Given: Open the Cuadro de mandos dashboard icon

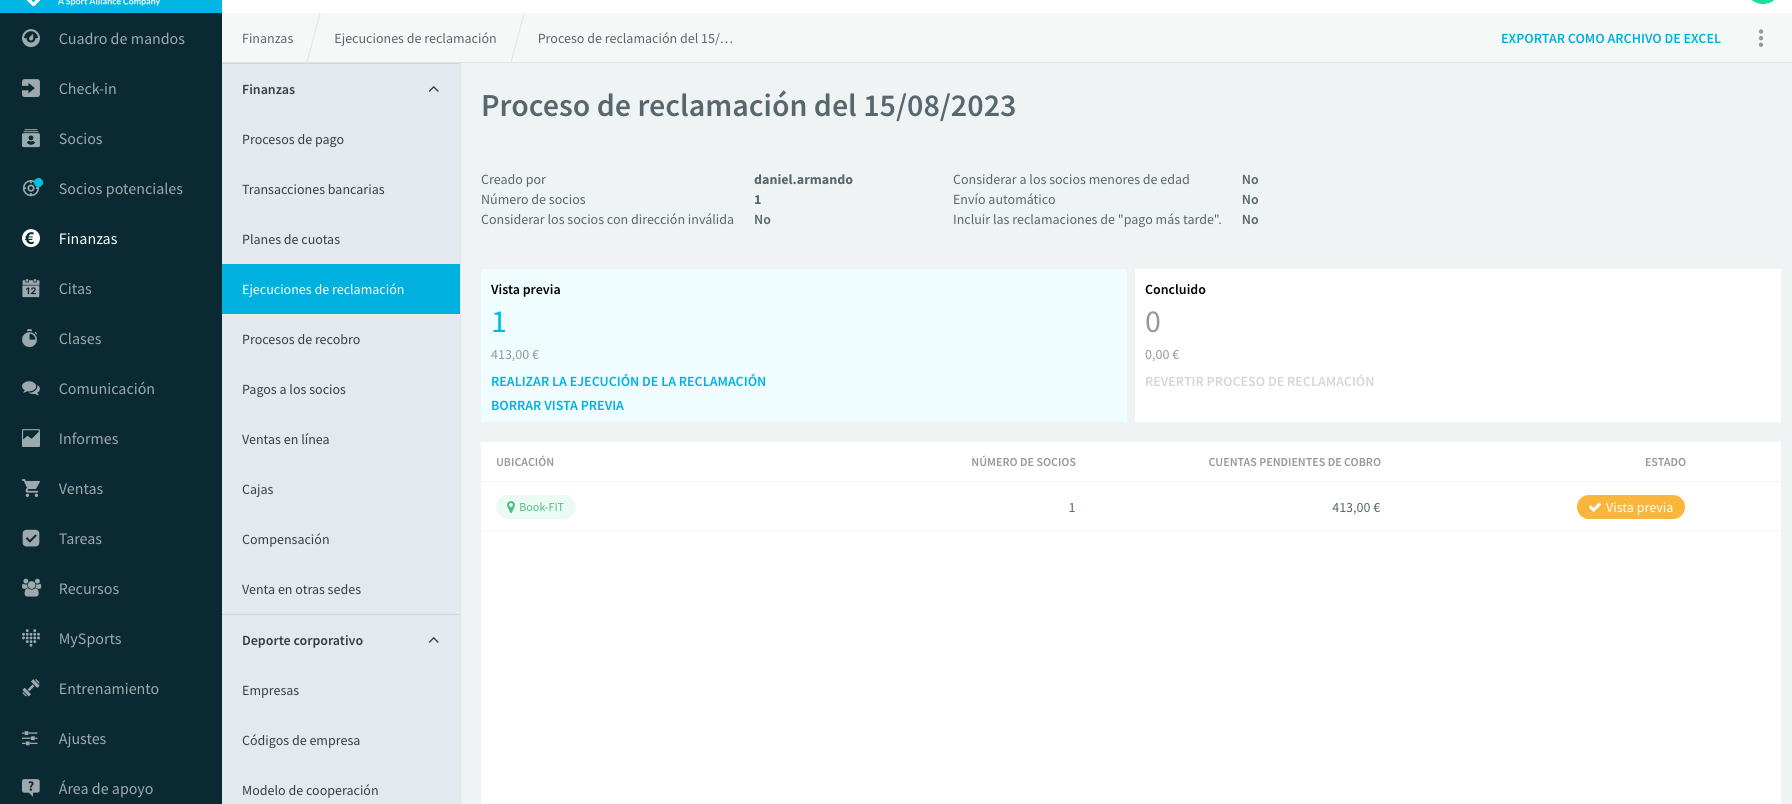Looking at the screenshot, I should 31,38.
